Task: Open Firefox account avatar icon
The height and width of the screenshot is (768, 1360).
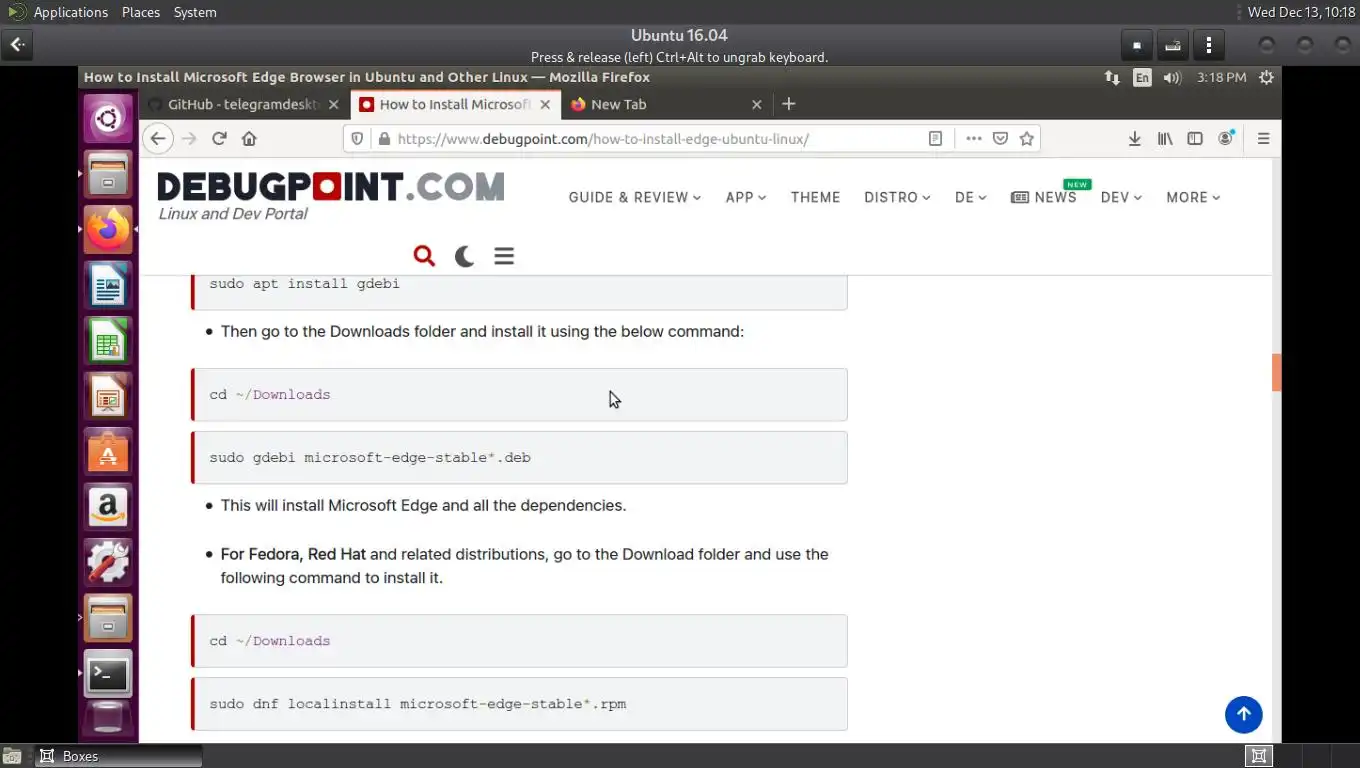Action: pos(1225,139)
